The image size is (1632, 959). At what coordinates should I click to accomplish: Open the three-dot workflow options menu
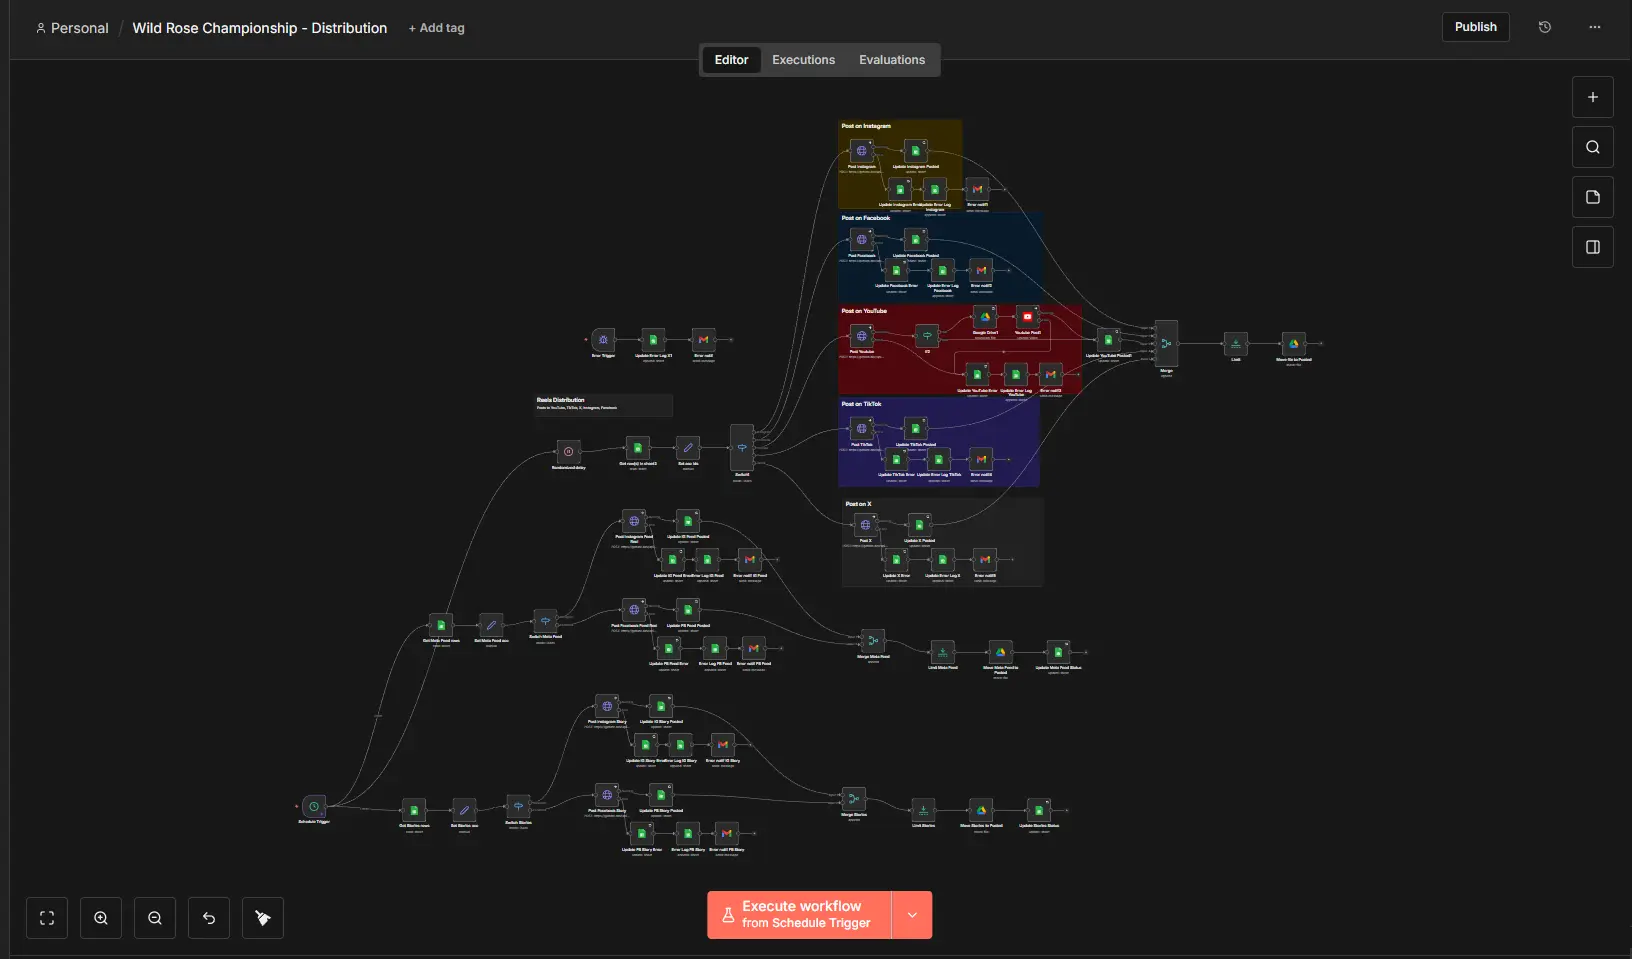click(1595, 27)
